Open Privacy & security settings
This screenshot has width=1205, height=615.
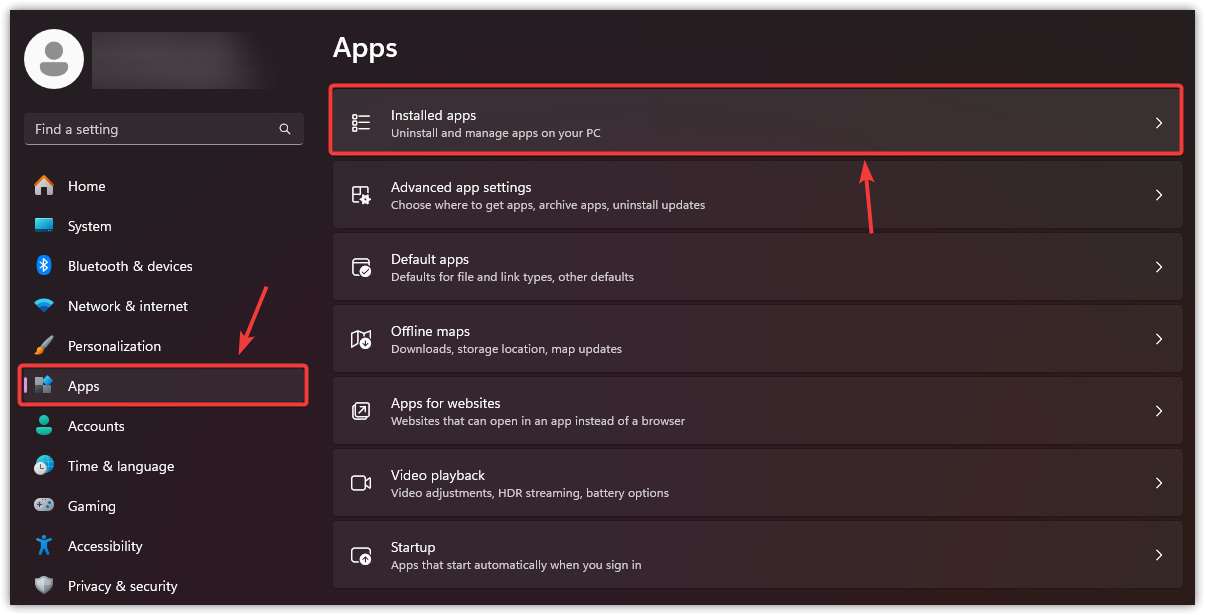(x=122, y=586)
